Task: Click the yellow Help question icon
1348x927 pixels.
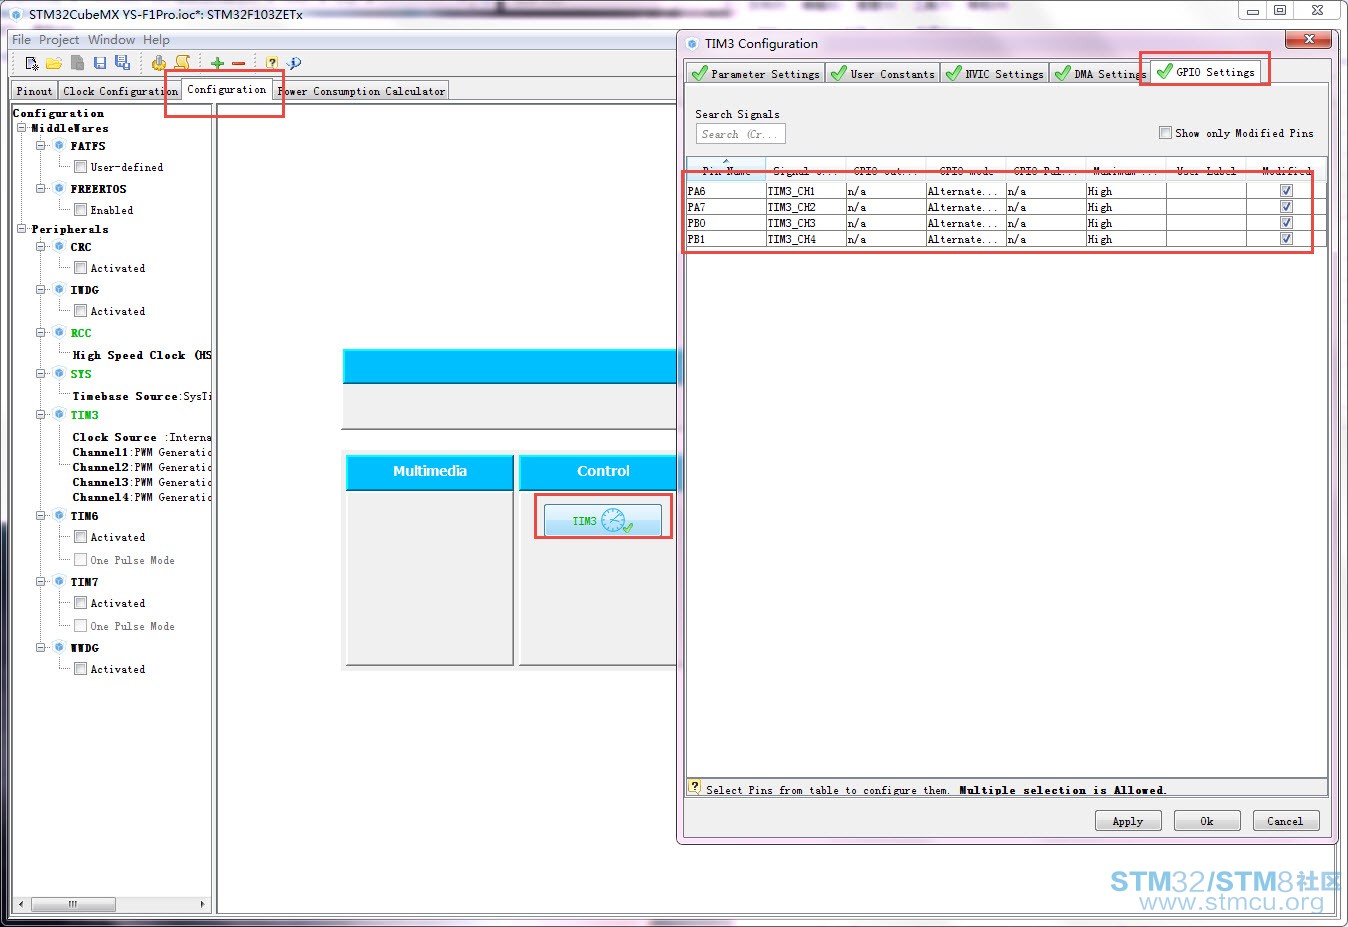Action: click(x=272, y=63)
